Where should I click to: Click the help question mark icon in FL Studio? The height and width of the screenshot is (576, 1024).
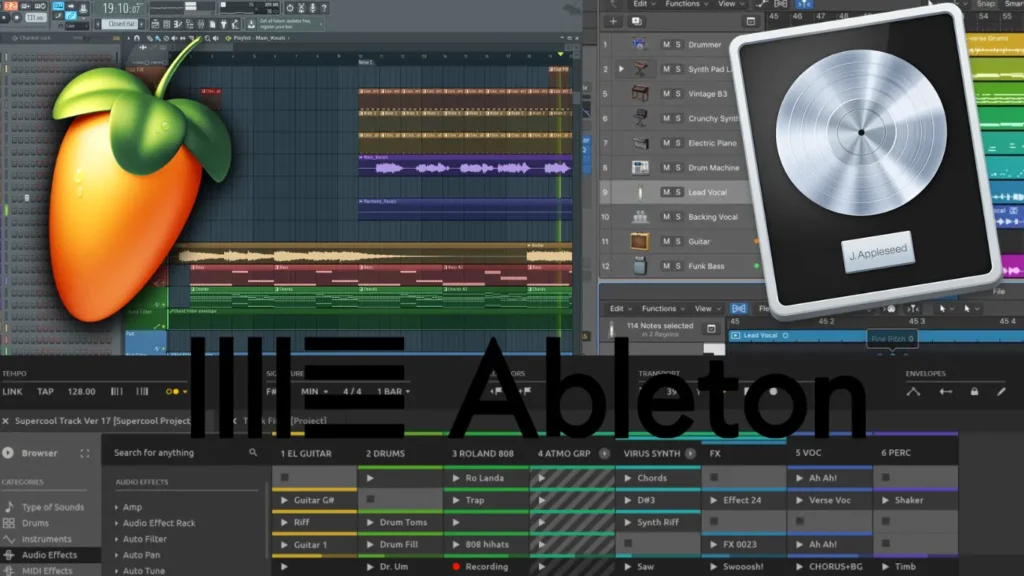(324, 8)
